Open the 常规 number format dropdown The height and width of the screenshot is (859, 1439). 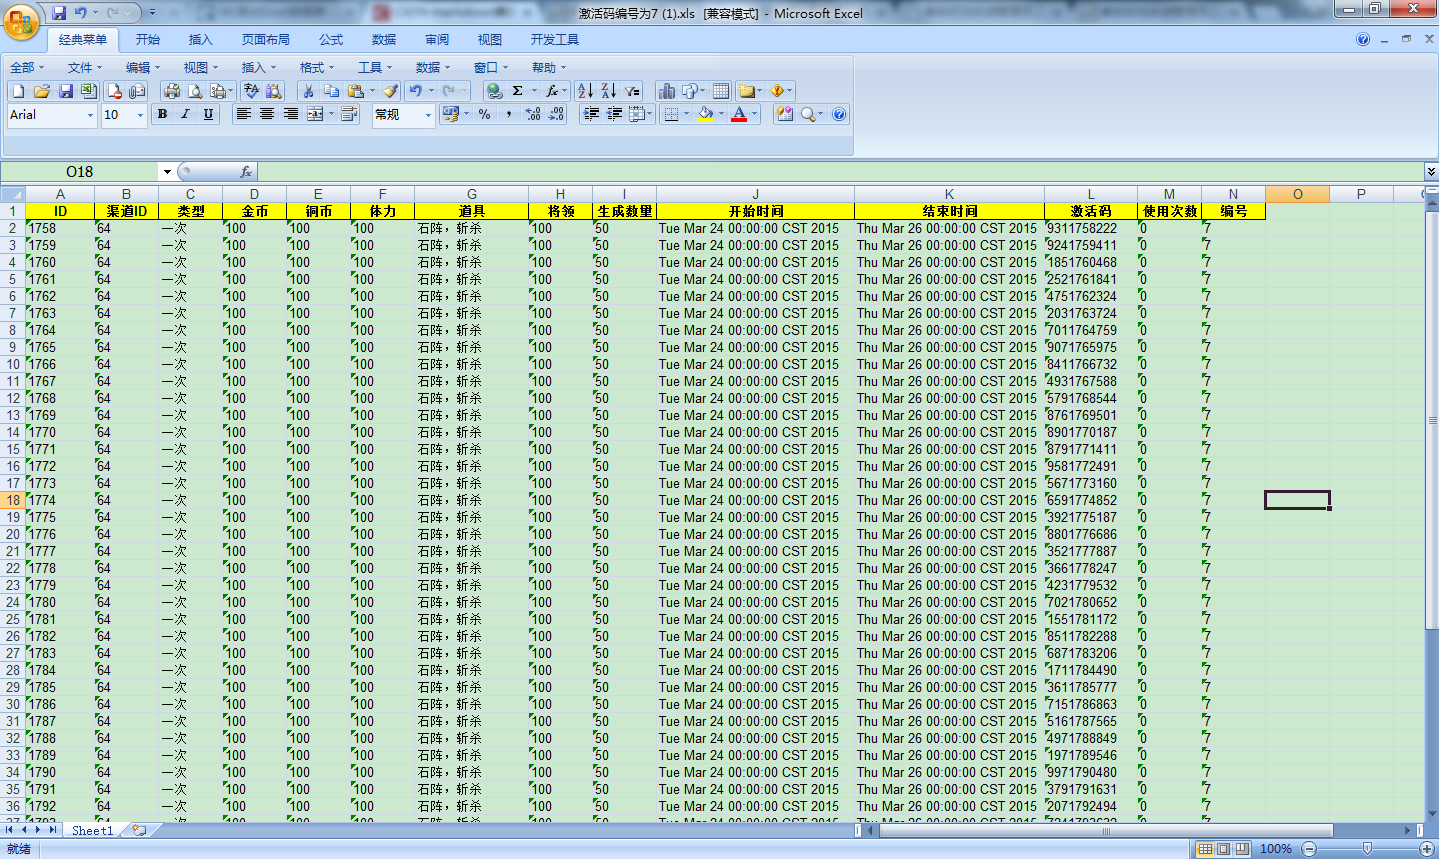[428, 116]
